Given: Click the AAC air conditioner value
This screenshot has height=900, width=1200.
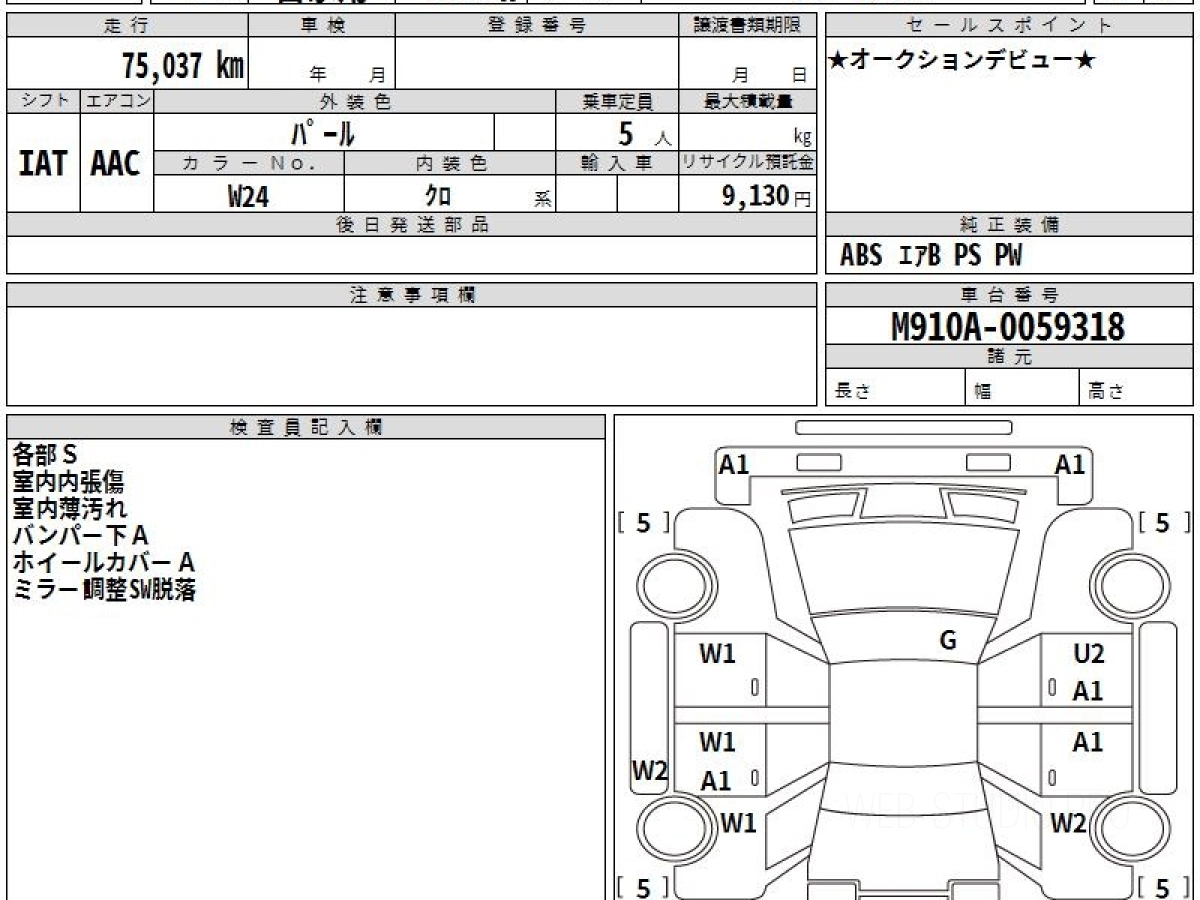Looking at the screenshot, I should pos(116,163).
